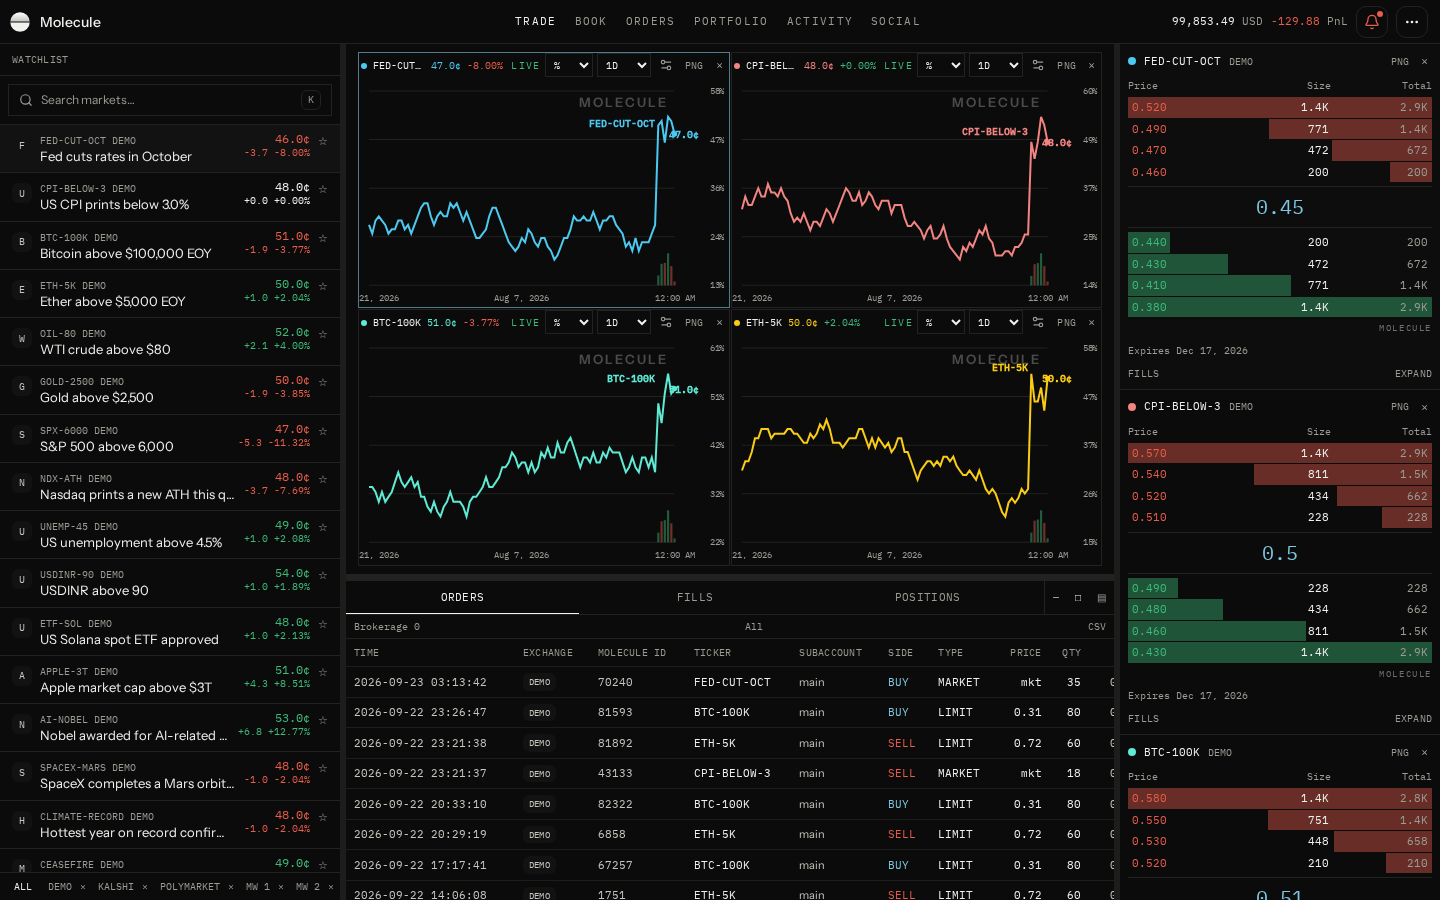Open chart settings for BTC-100K chart

tap(666, 323)
